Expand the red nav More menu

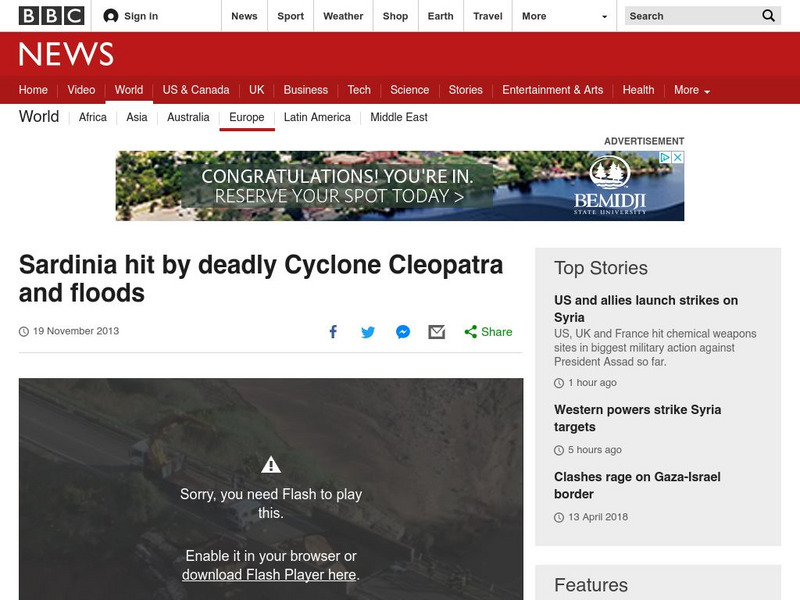[691, 90]
